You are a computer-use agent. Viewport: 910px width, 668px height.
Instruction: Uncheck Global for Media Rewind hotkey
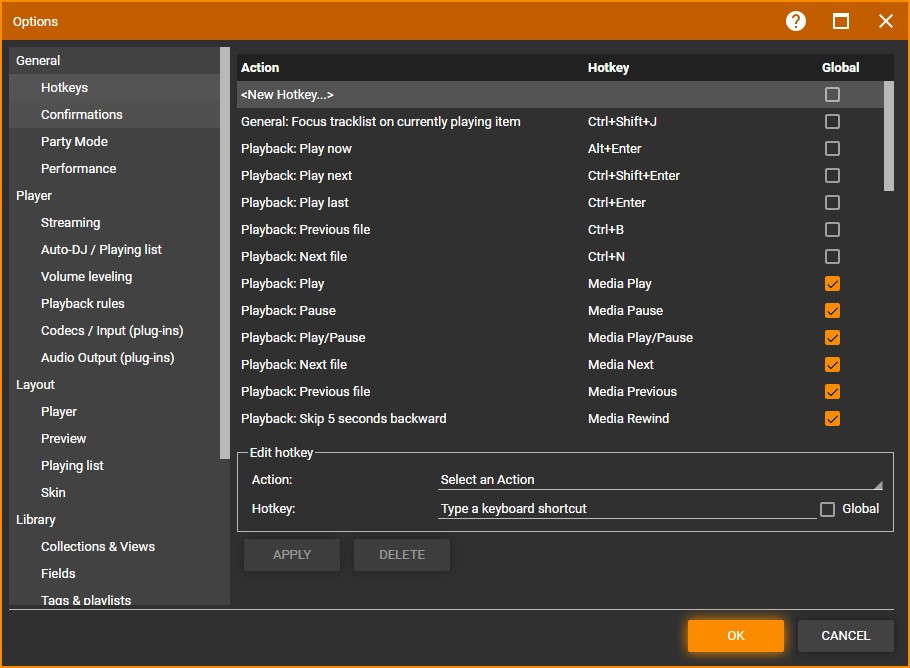click(x=832, y=419)
